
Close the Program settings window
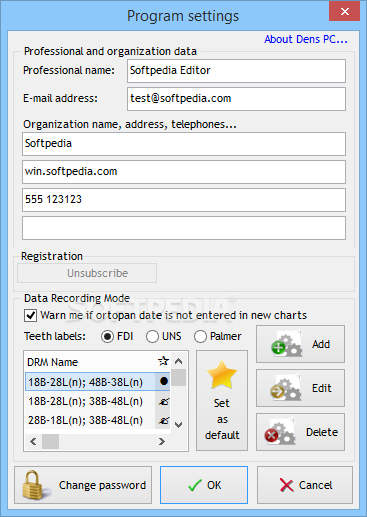tap(345, 11)
